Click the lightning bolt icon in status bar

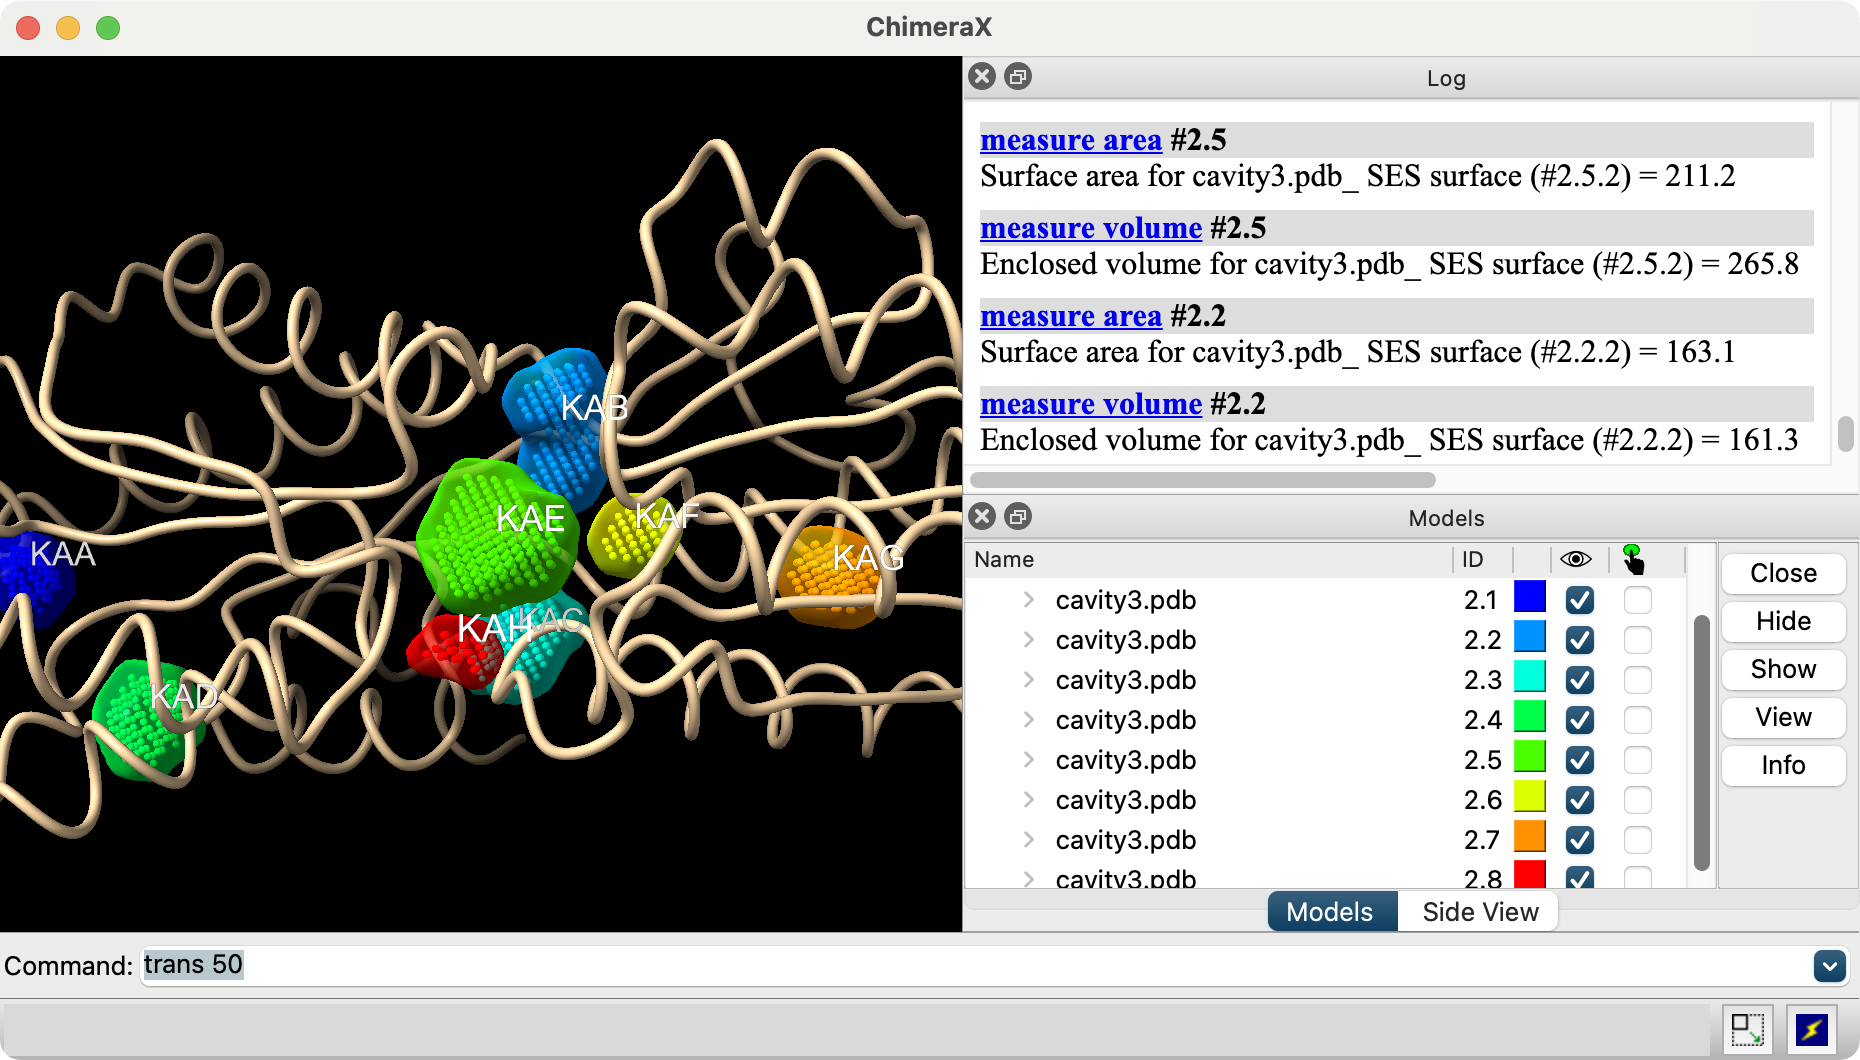[1811, 1029]
